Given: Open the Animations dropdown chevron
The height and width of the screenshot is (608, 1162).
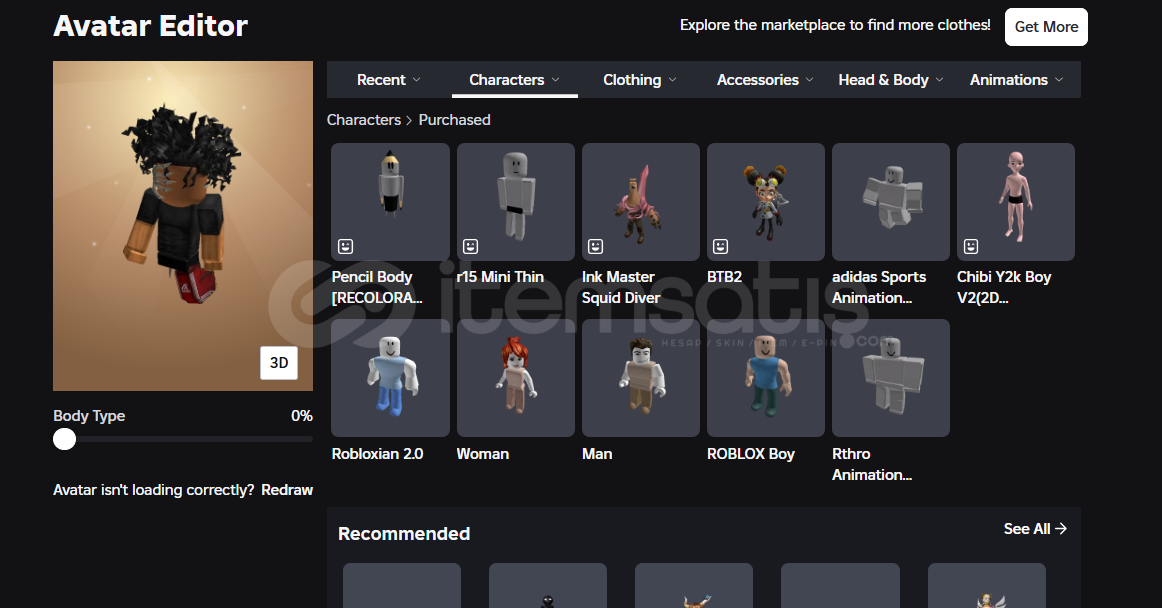Looking at the screenshot, I should coord(1059,80).
